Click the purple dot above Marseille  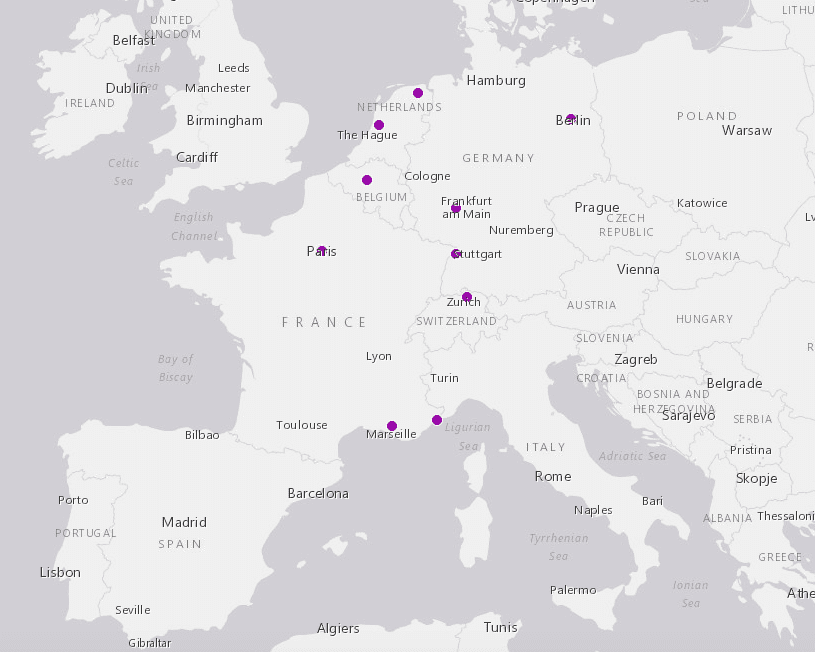(392, 426)
